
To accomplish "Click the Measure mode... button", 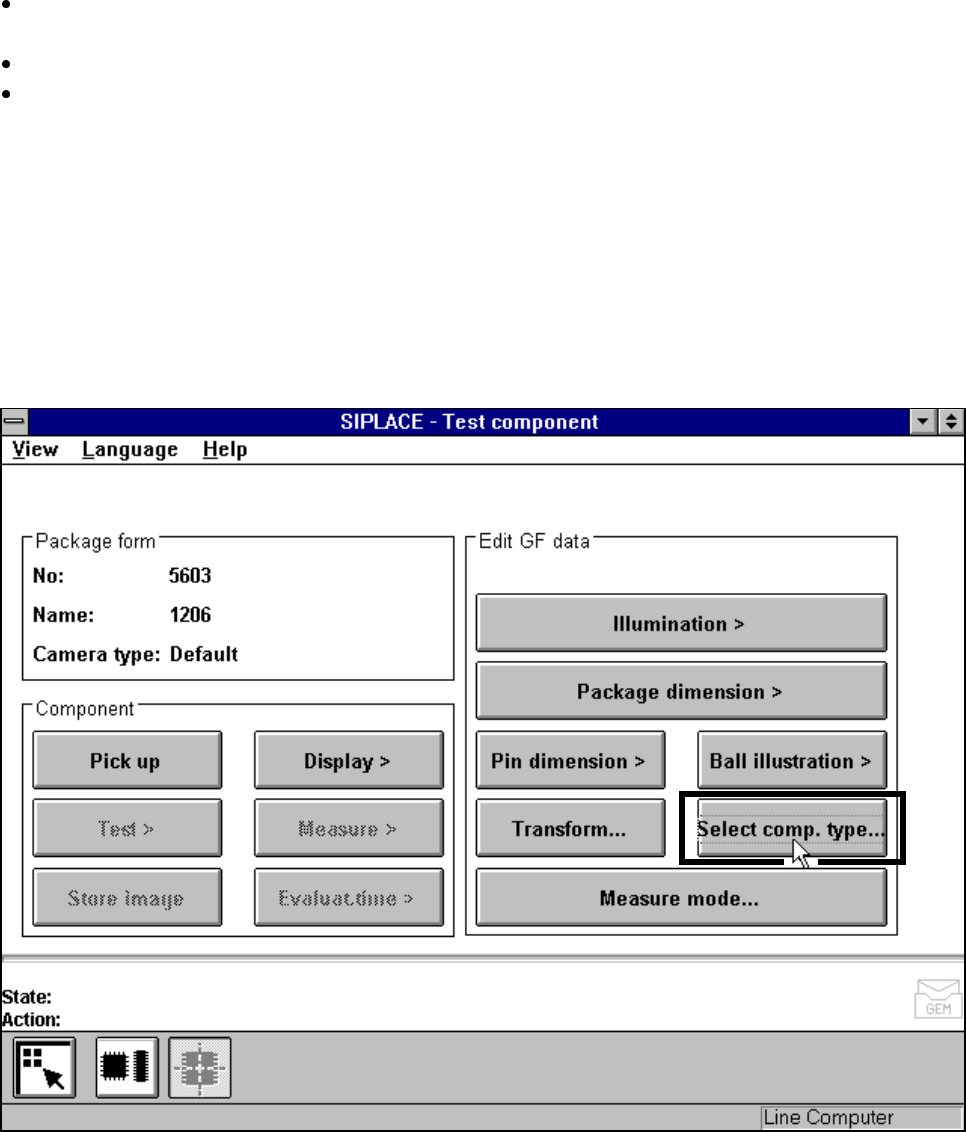I will point(681,897).
